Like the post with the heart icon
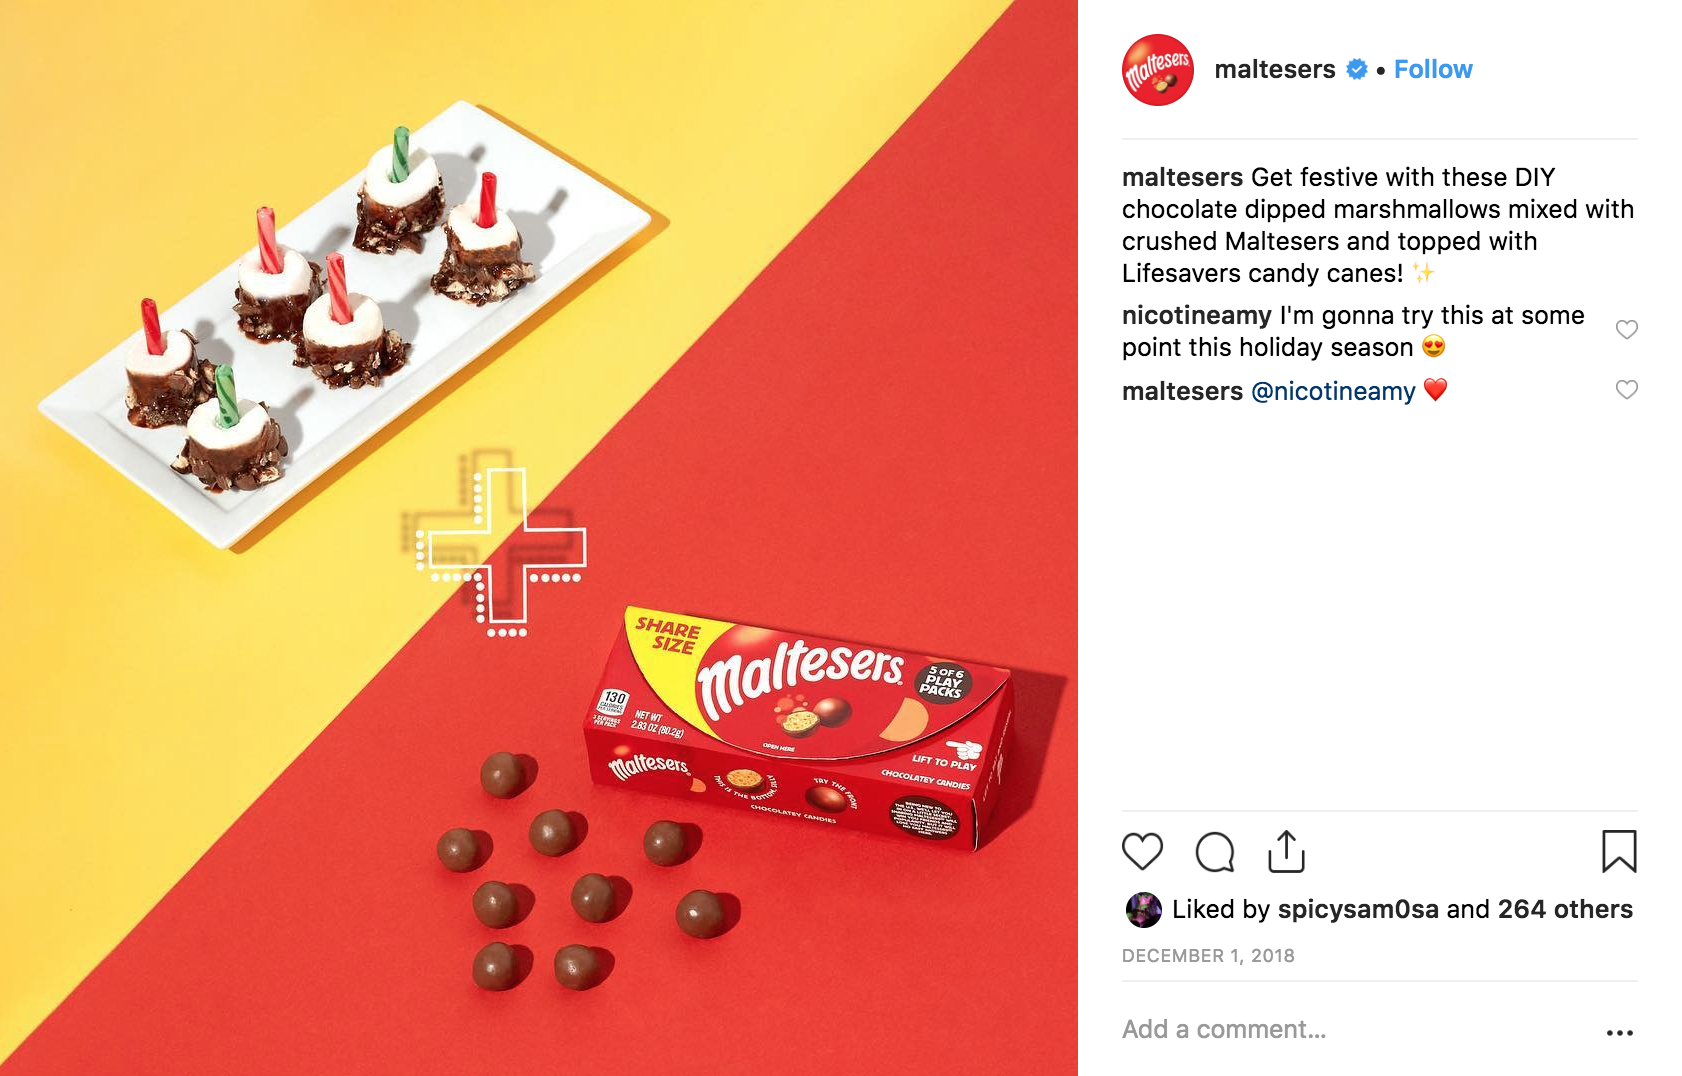 1142,852
